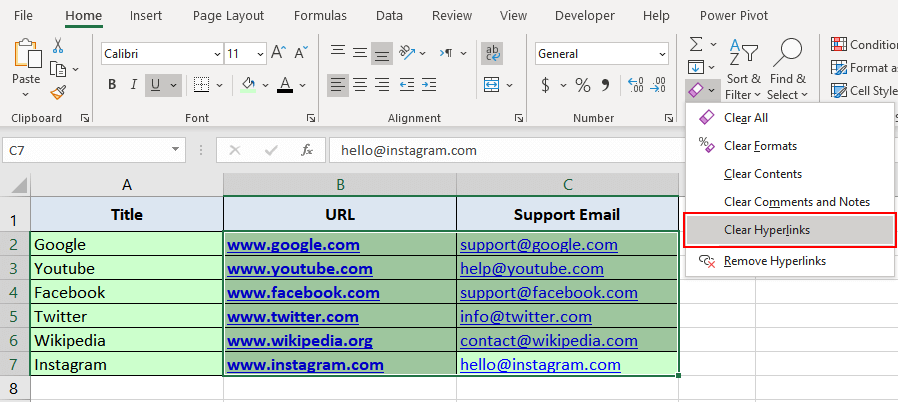This screenshot has width=898, height=402.
Task: Open Sort & Filter menu
Action: (743, 70)
